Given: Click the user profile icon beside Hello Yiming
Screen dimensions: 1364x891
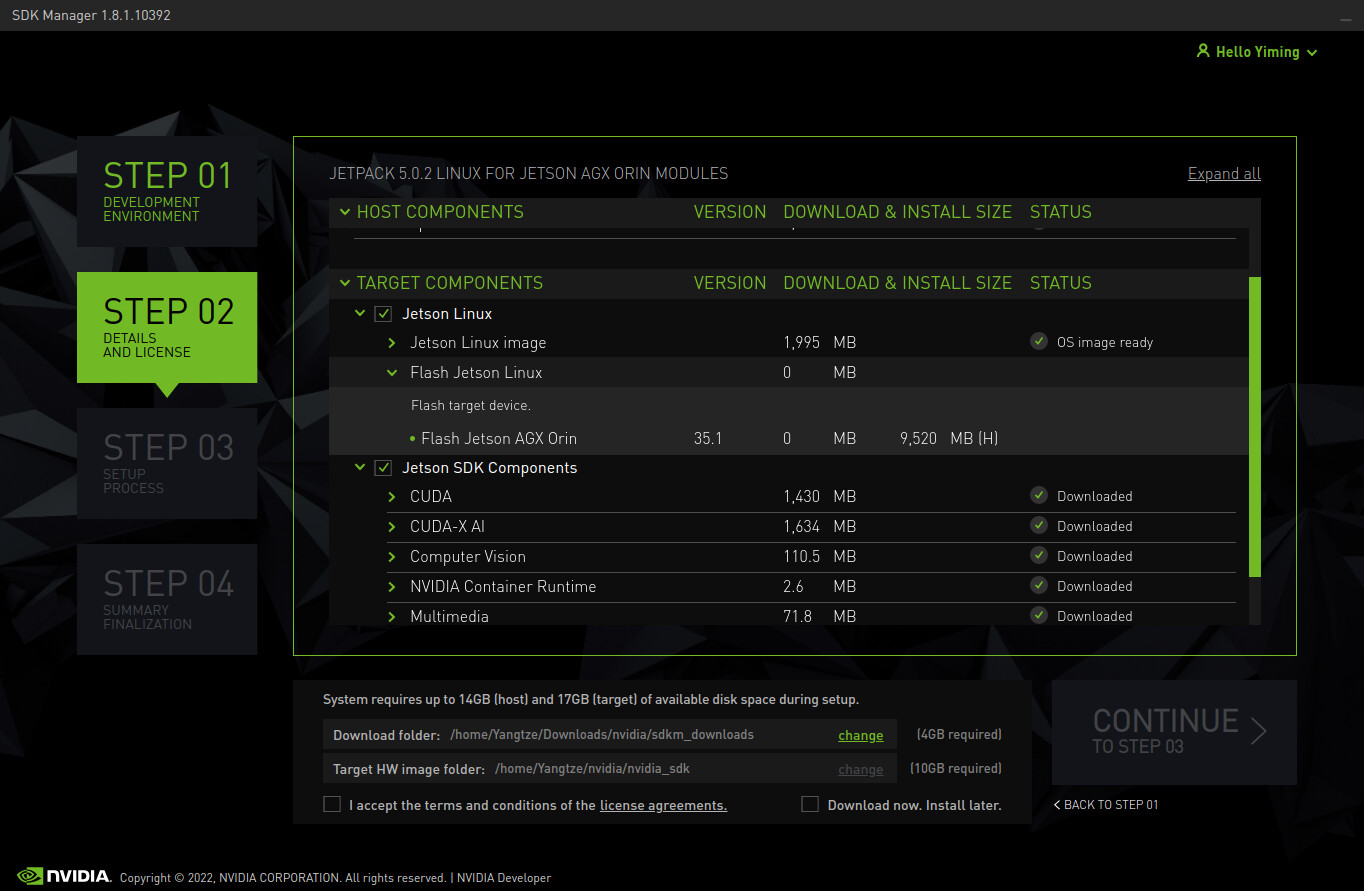Looking at the screenshot, I should pyautogui.click(x=1203, y=51).
